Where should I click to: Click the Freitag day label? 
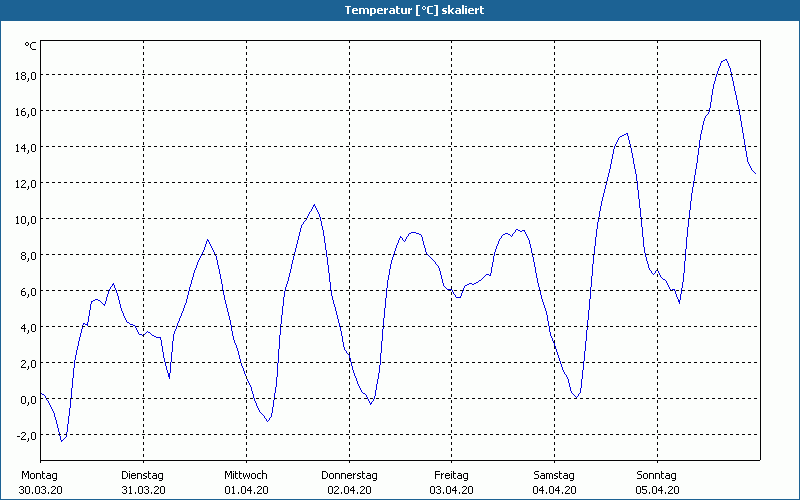pyautogui.click(x=452, y=475)
